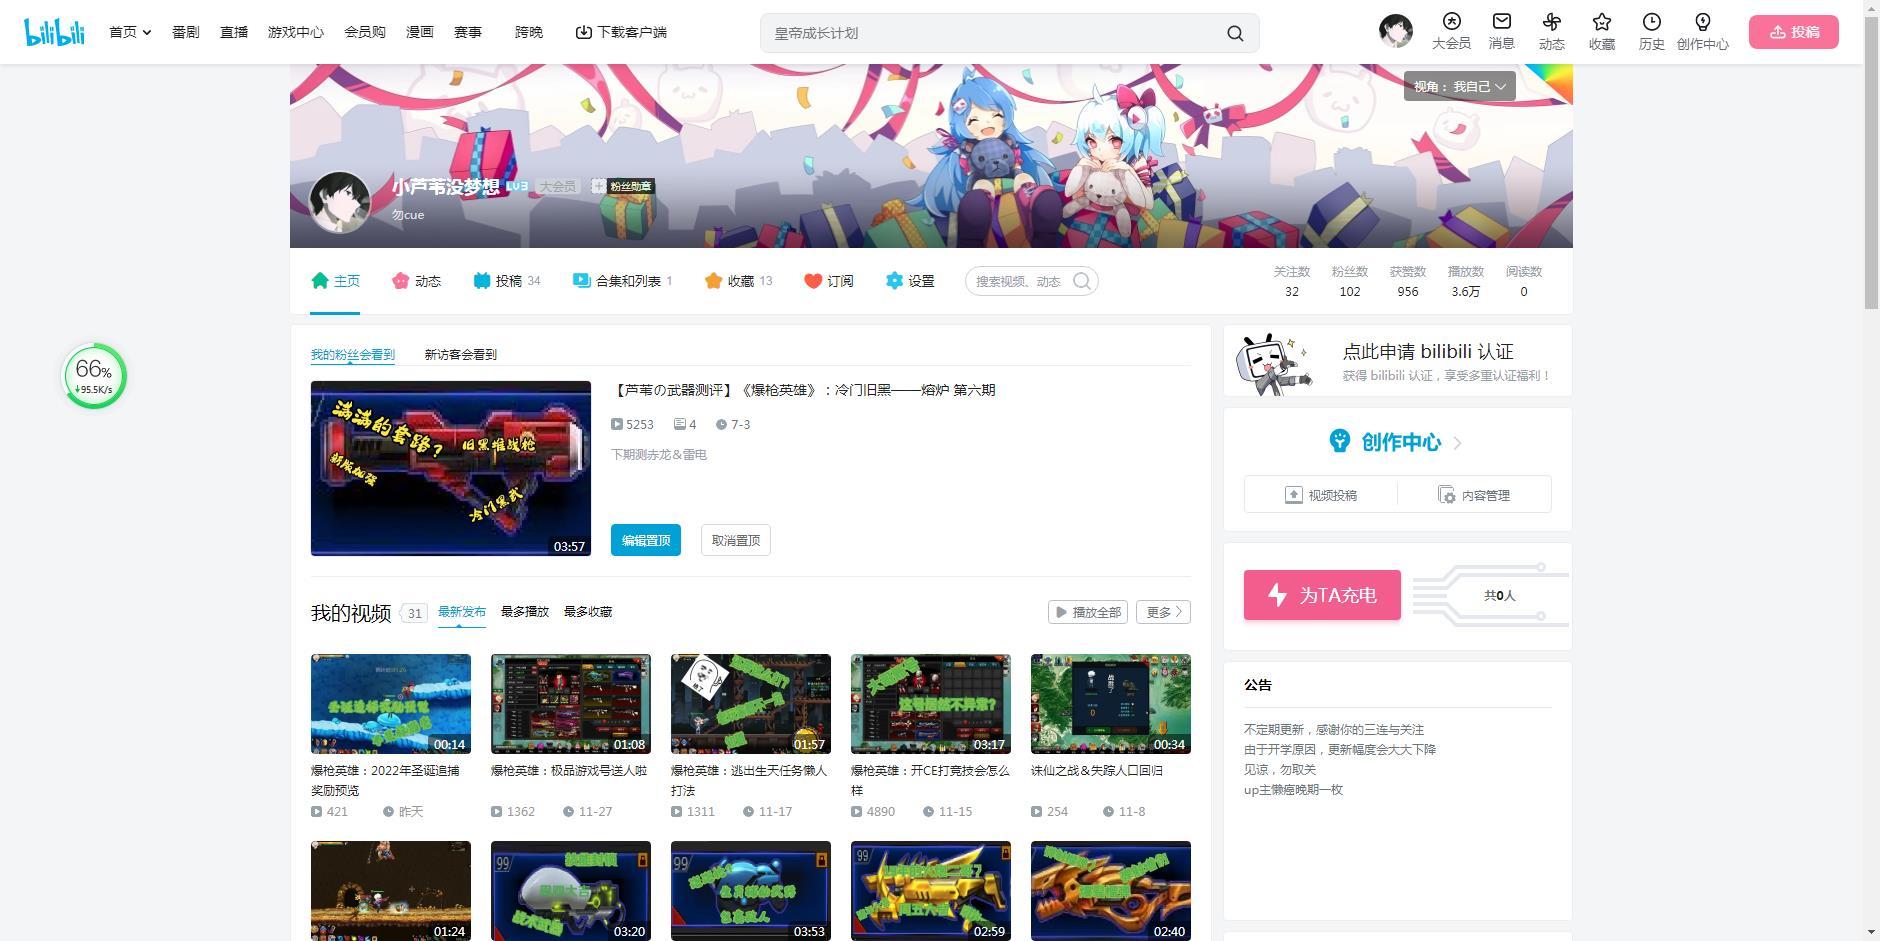Sort videos by 最新发布
Screen dimensions: 1880x941
point(462,612)
